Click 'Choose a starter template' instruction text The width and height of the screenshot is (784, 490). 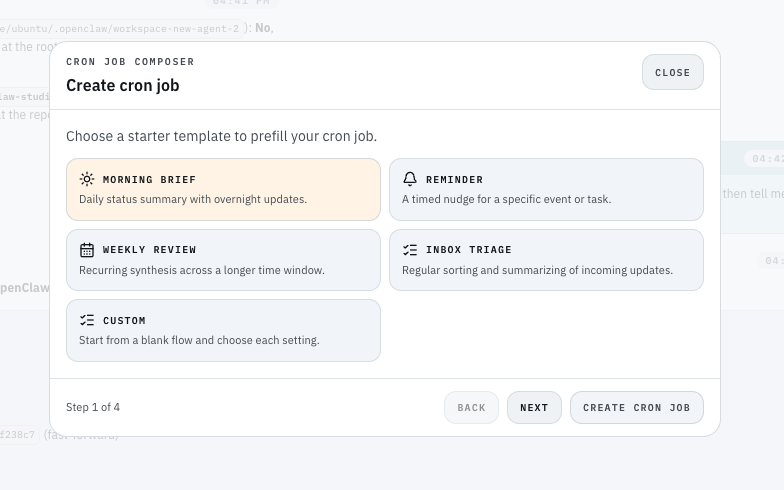[x=222, y=136]
